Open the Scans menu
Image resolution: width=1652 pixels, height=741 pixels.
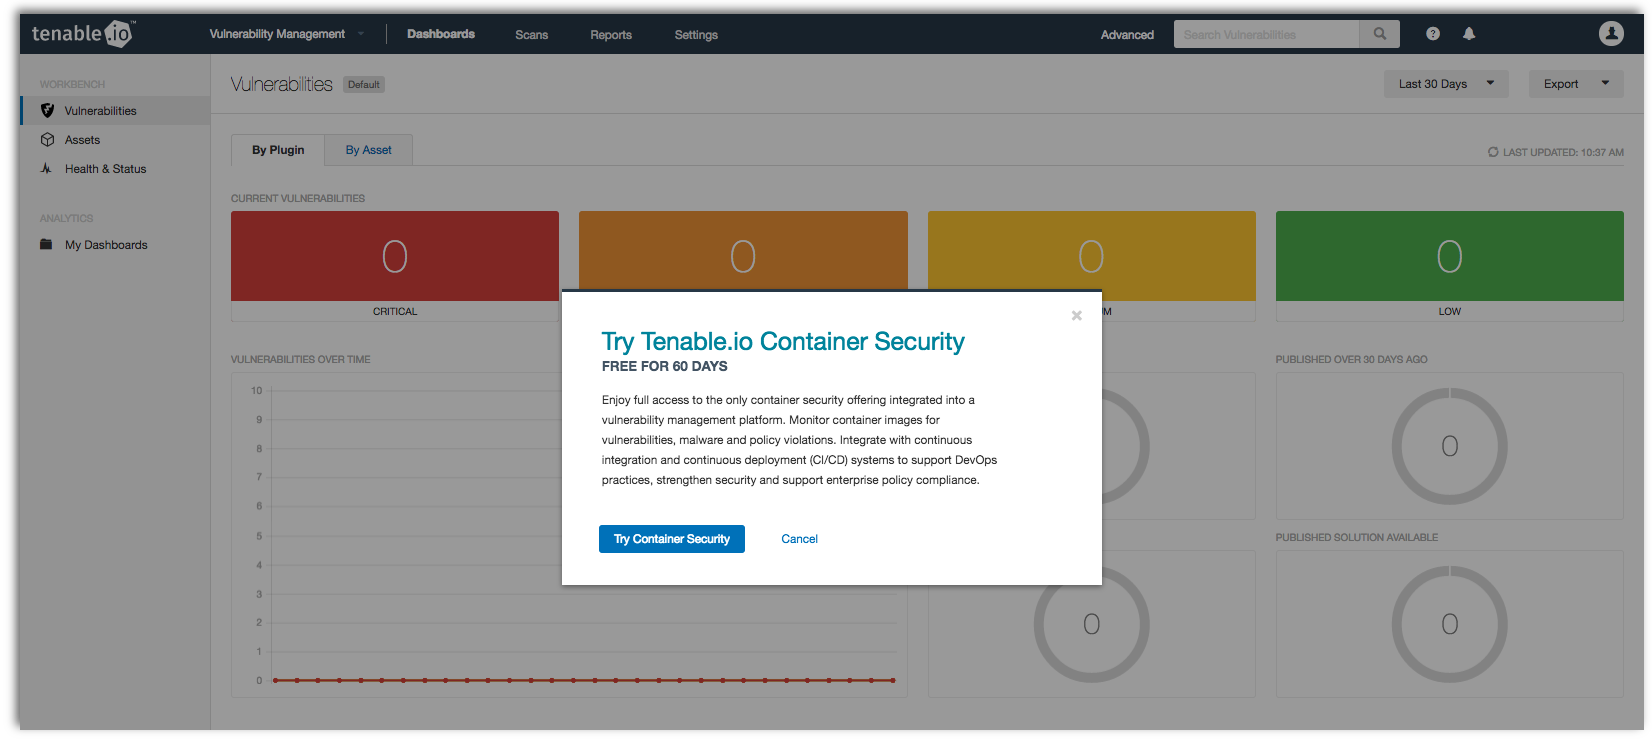pyautogui.click(x=532, y=35)
